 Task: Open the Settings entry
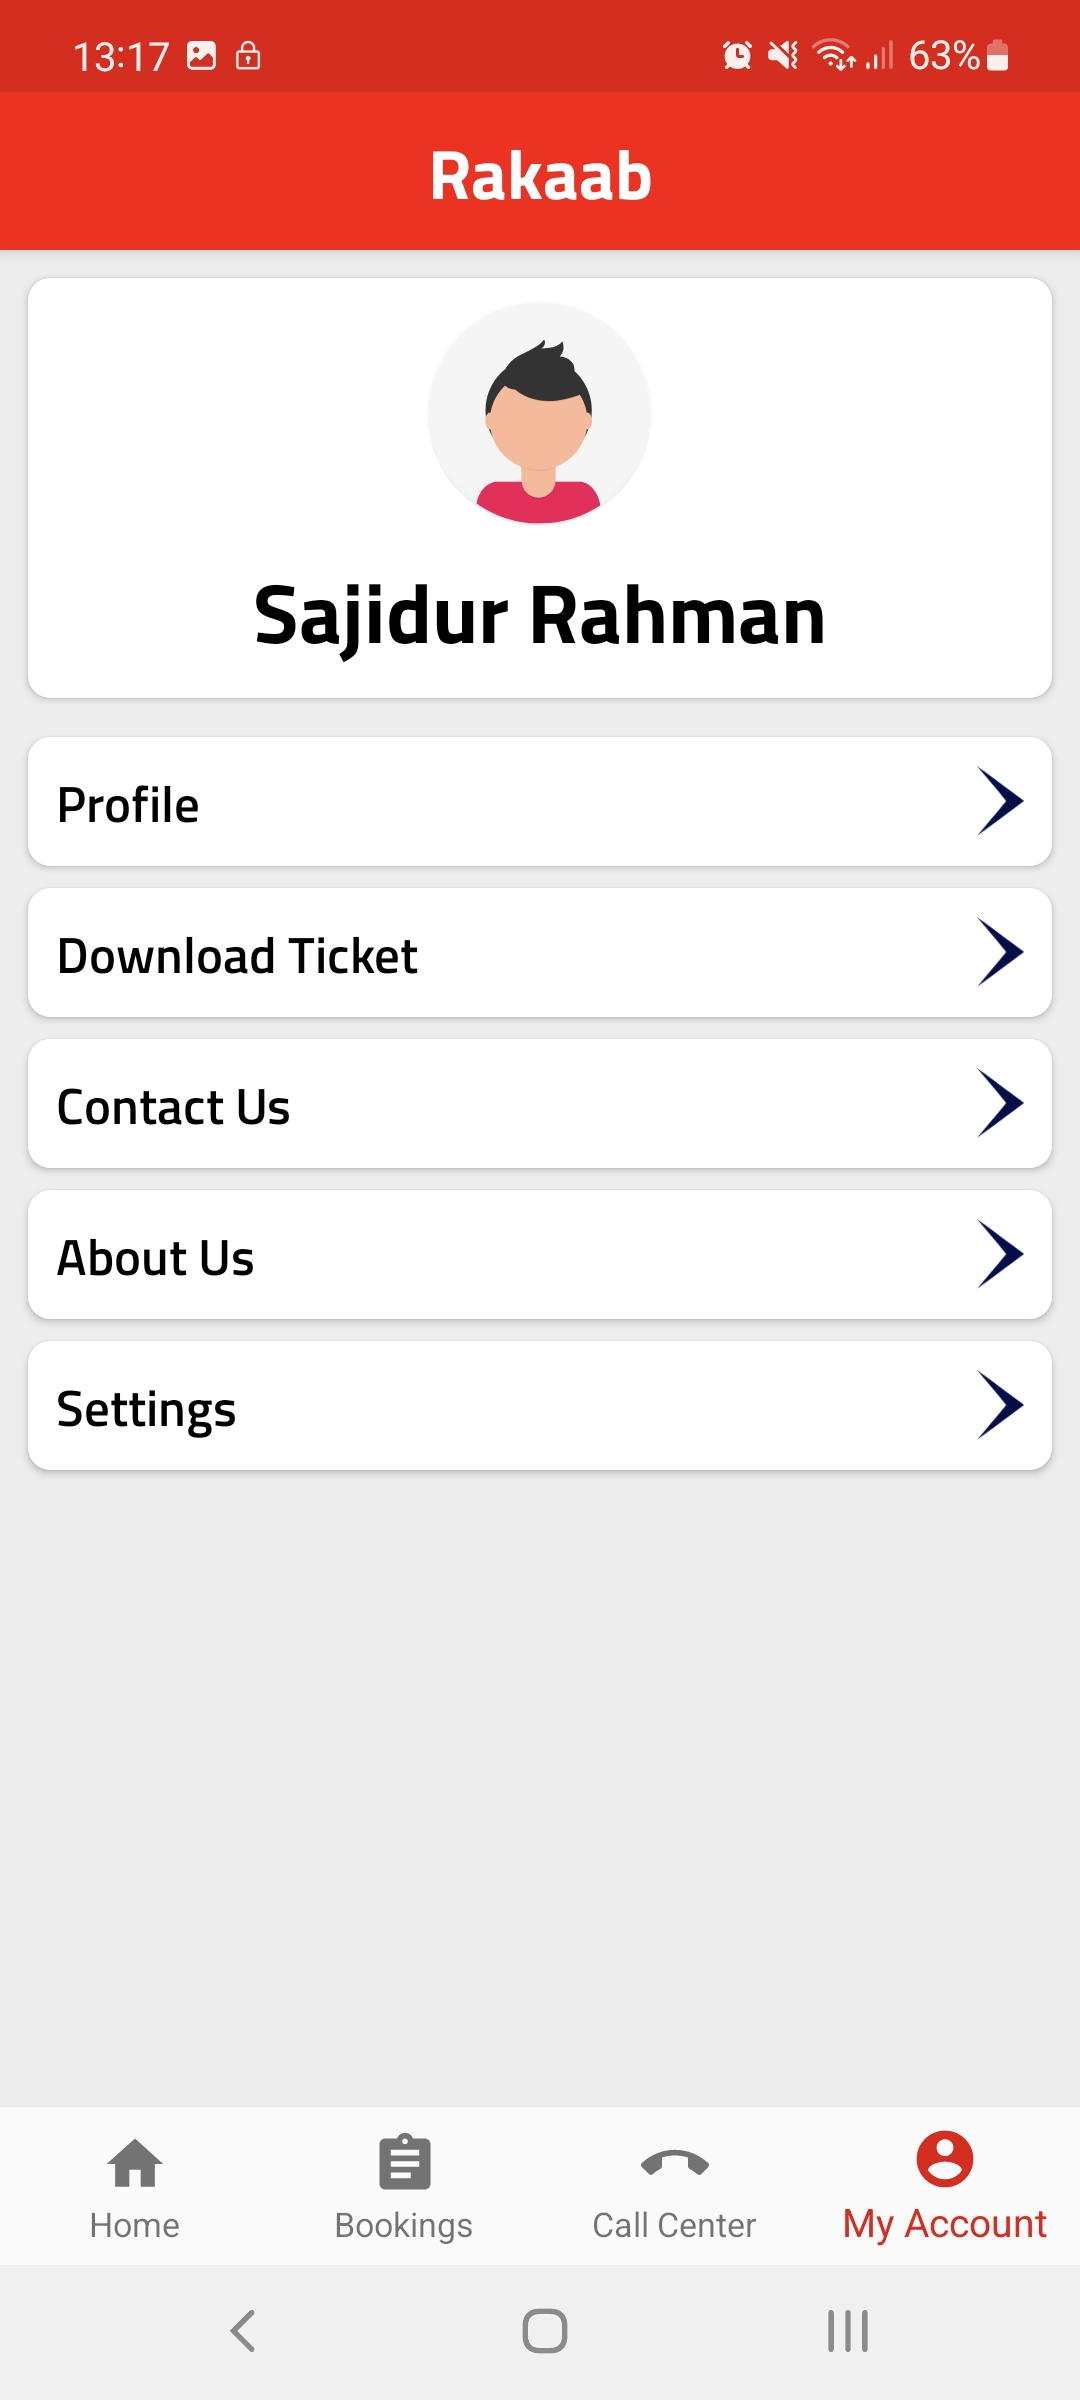click(x=147, y=1409)
